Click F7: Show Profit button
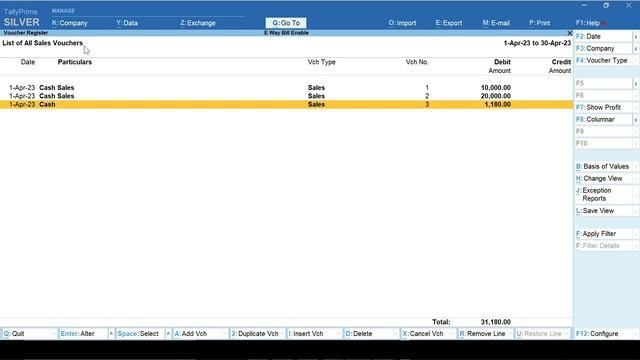The image size is (640, 360). click(603, 107)
